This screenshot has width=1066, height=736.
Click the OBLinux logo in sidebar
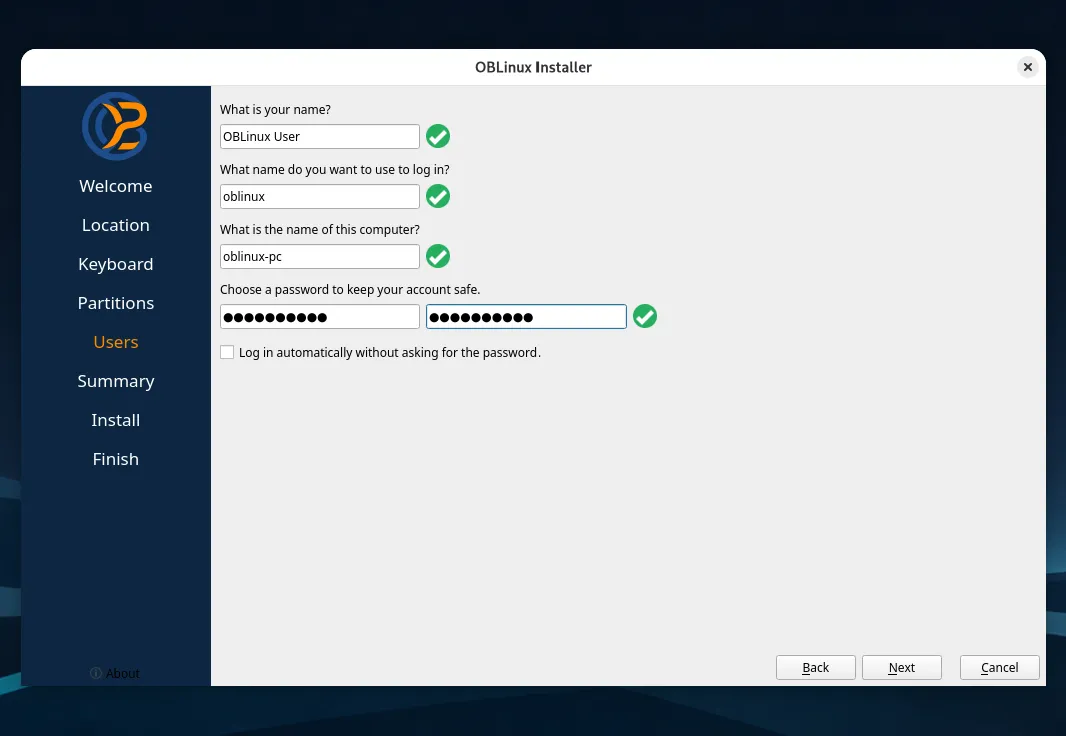(x=115, y=126)
